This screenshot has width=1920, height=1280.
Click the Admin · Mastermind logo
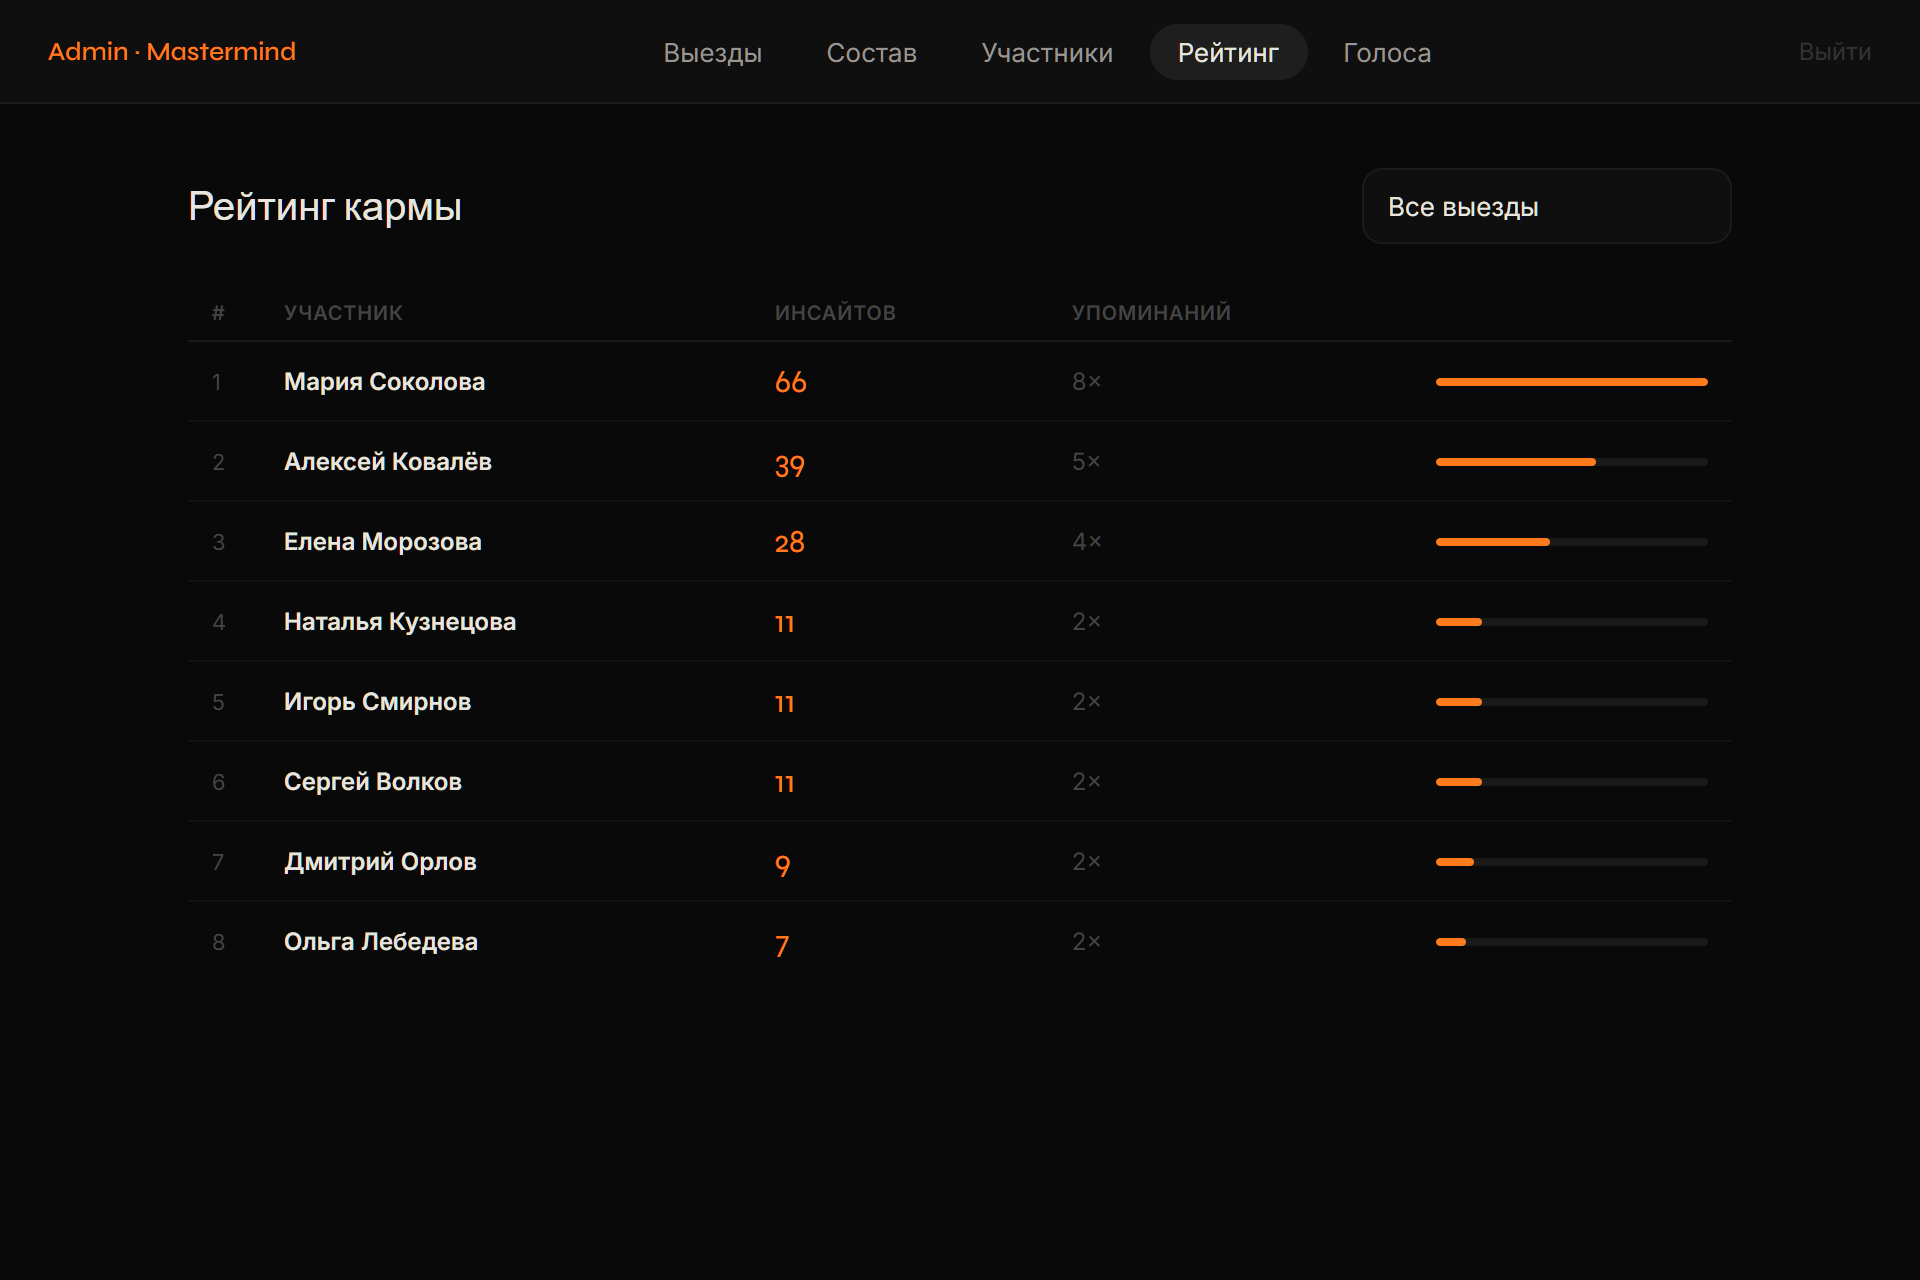tap(172, 52)
